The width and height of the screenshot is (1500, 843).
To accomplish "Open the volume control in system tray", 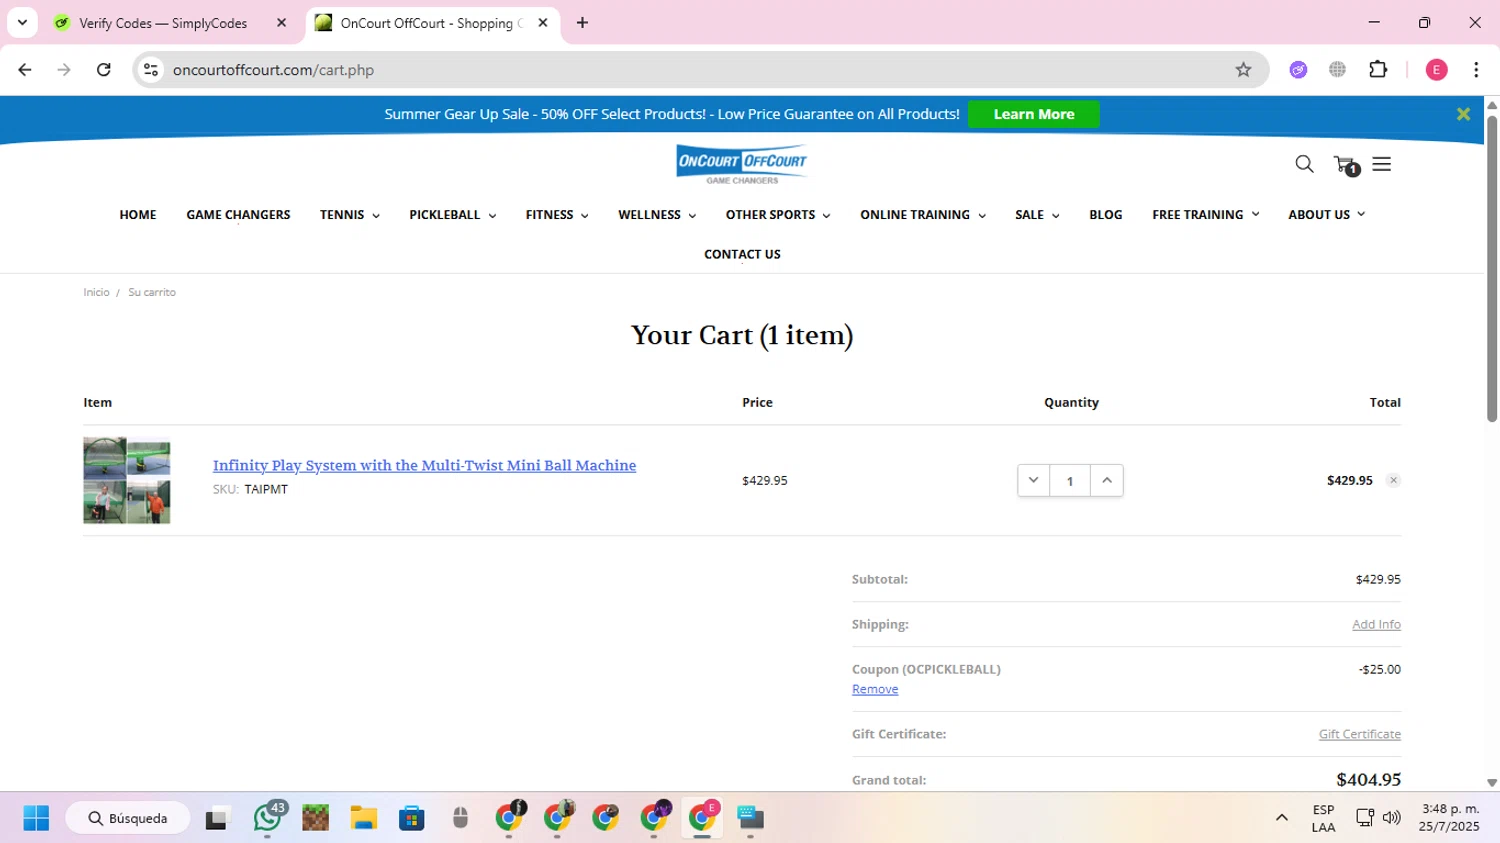I will pyautogui.click(x=1391, y=818).
